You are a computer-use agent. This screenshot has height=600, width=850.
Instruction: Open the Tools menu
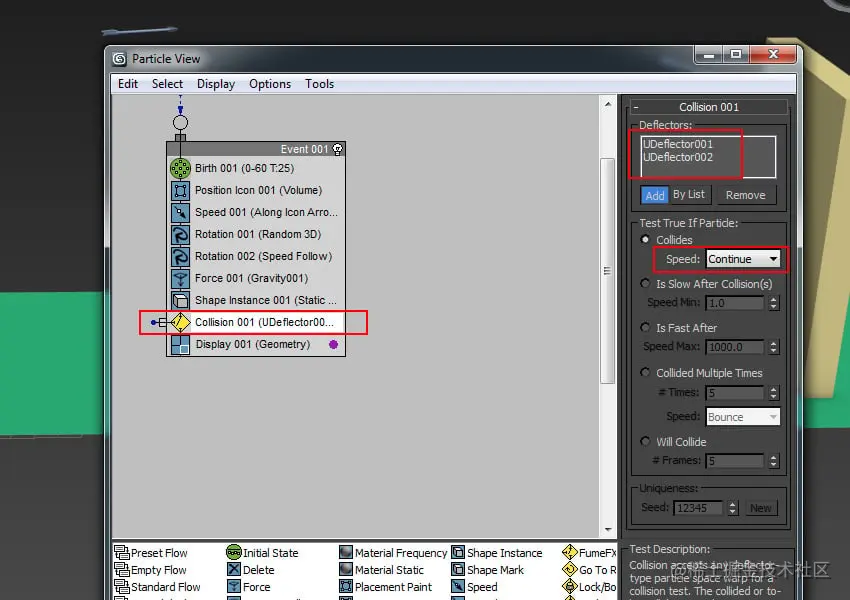[x=319, y=84]
